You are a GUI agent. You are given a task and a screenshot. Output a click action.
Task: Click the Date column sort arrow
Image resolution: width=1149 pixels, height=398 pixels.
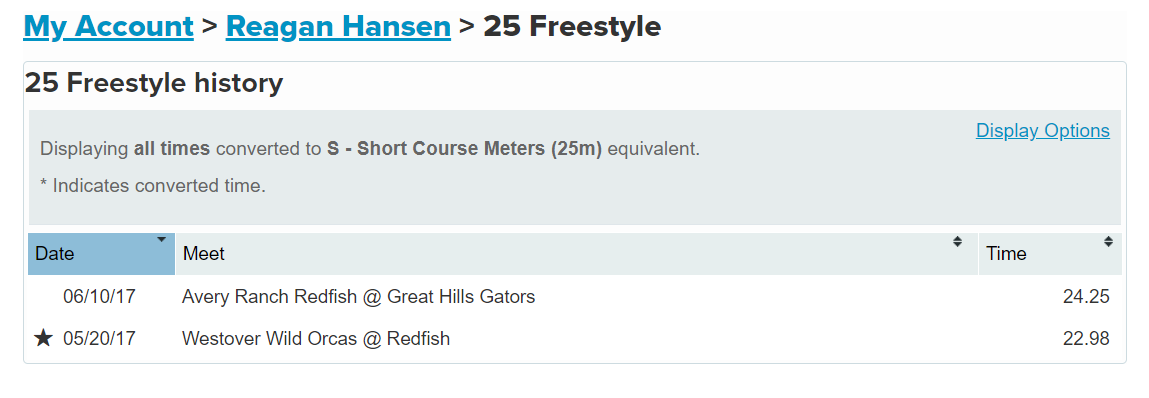pyautogui.click(x=161, y=240)
